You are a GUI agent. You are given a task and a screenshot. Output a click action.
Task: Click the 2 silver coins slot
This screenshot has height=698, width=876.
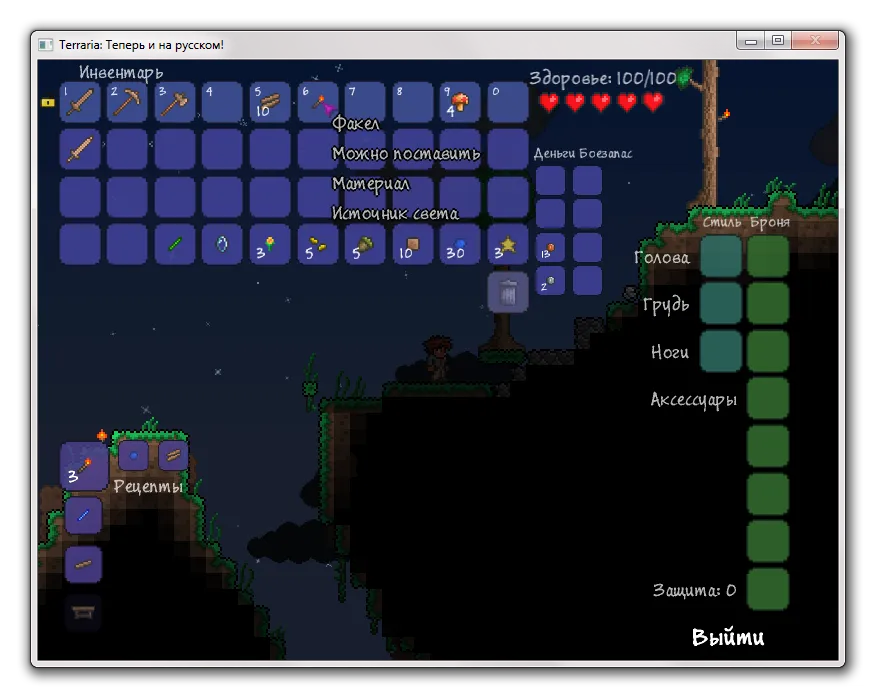(x=550, y=281)
